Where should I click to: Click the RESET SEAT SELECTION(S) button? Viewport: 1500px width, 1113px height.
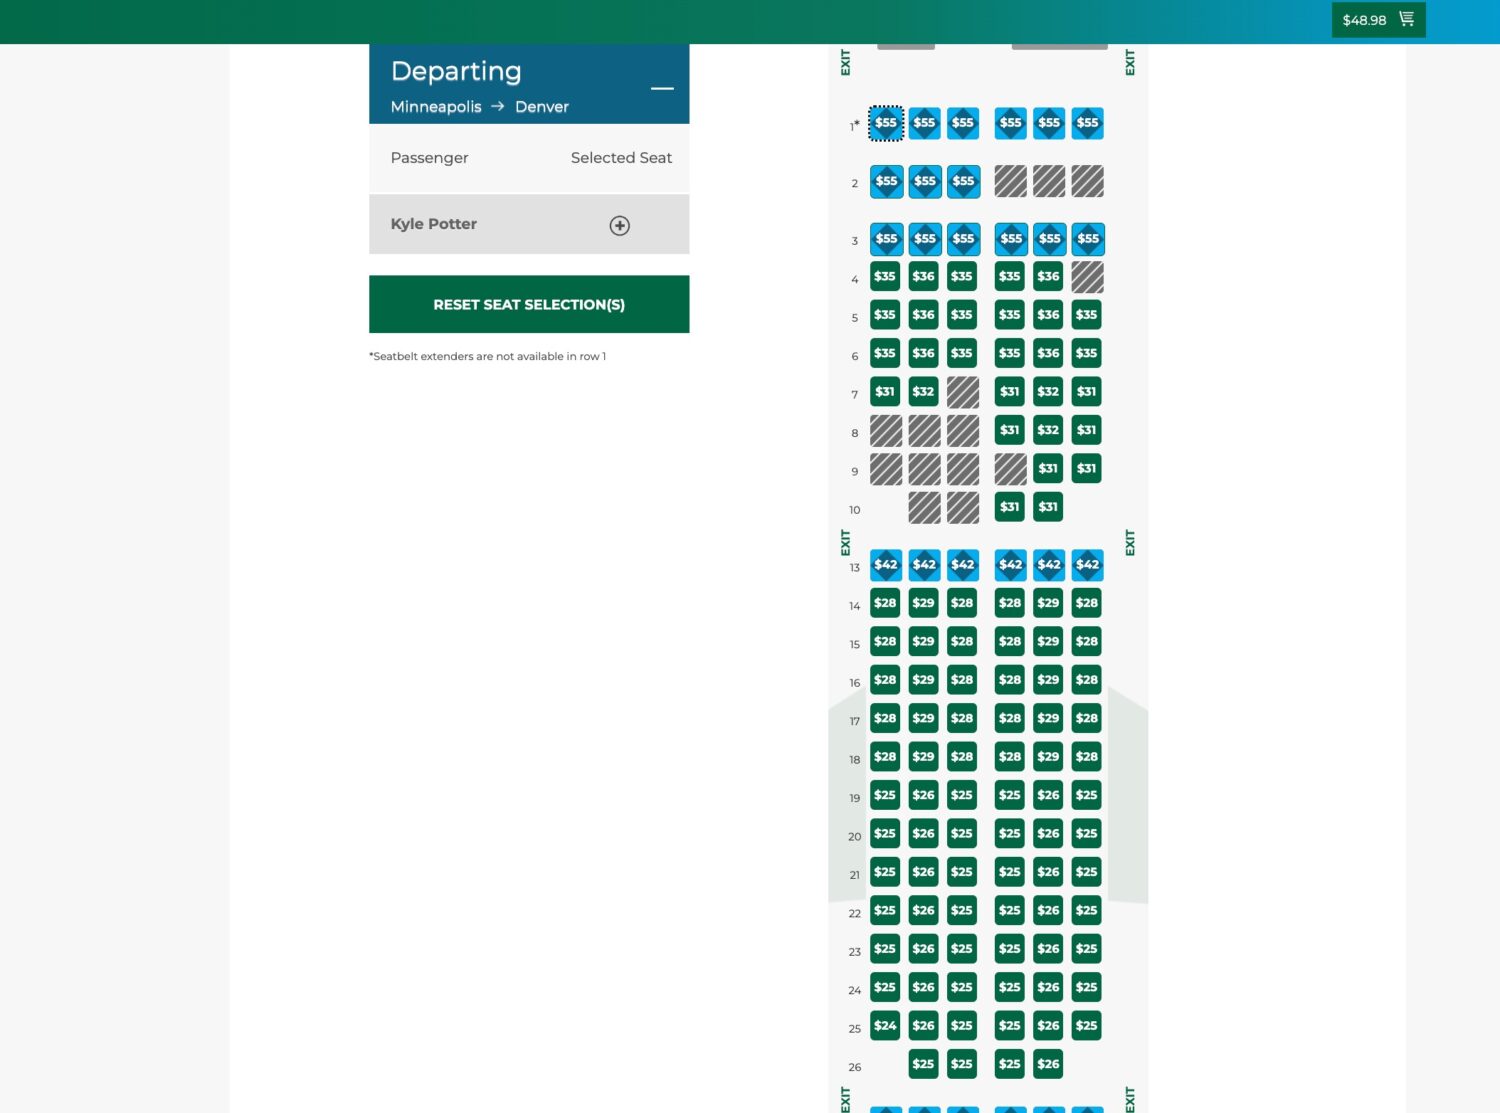(x=529, y=304)
